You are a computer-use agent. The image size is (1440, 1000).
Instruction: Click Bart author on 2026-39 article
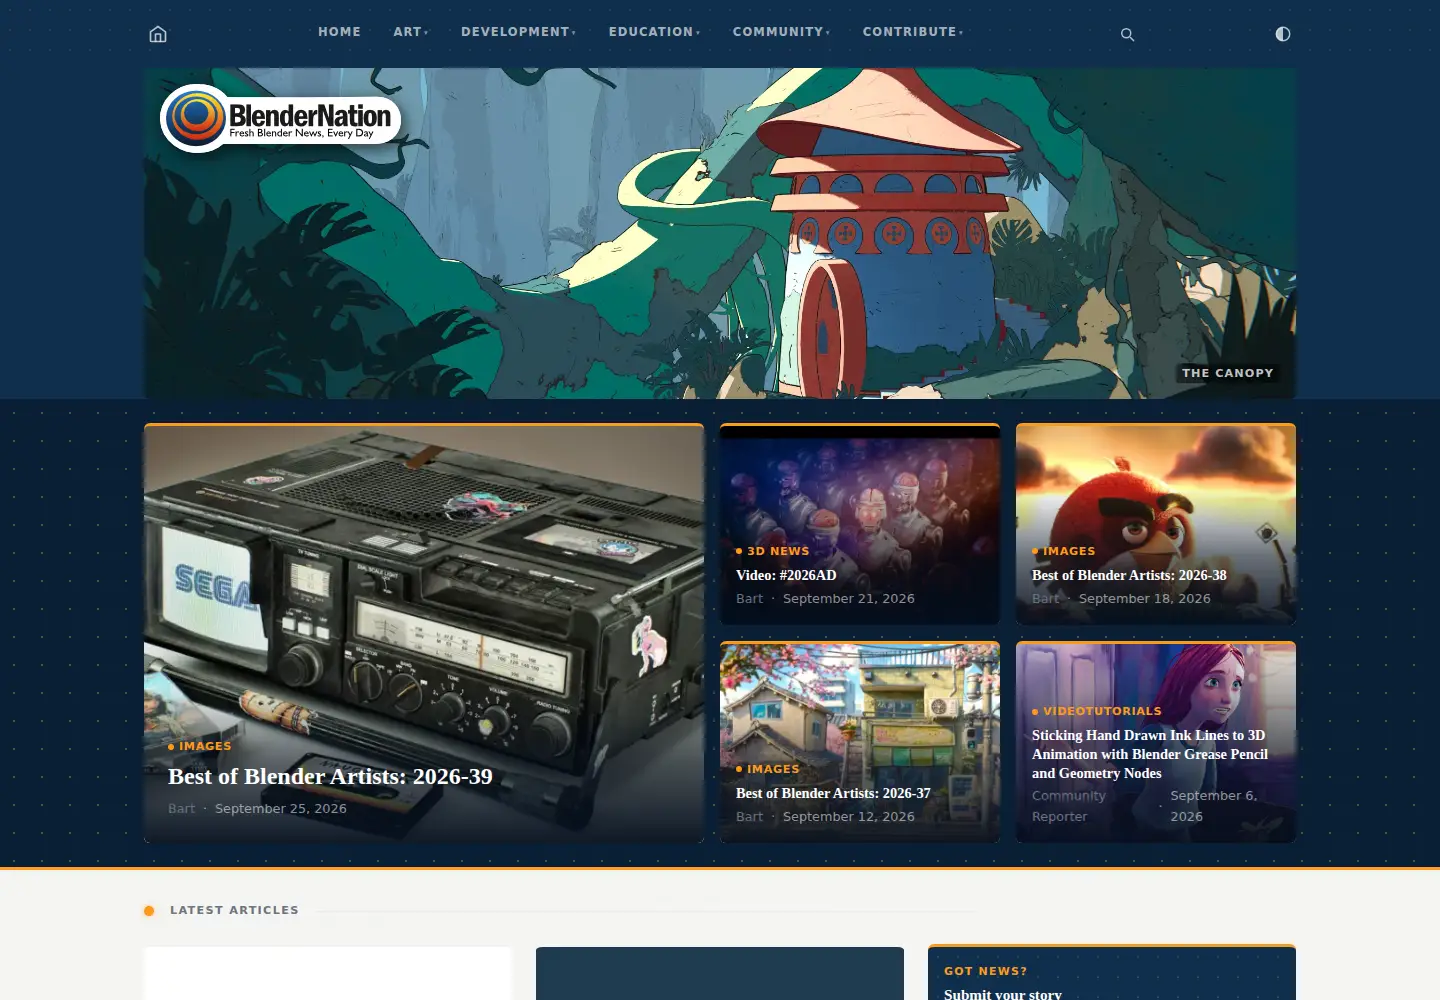pyautogui.click(x=182, y=808)
